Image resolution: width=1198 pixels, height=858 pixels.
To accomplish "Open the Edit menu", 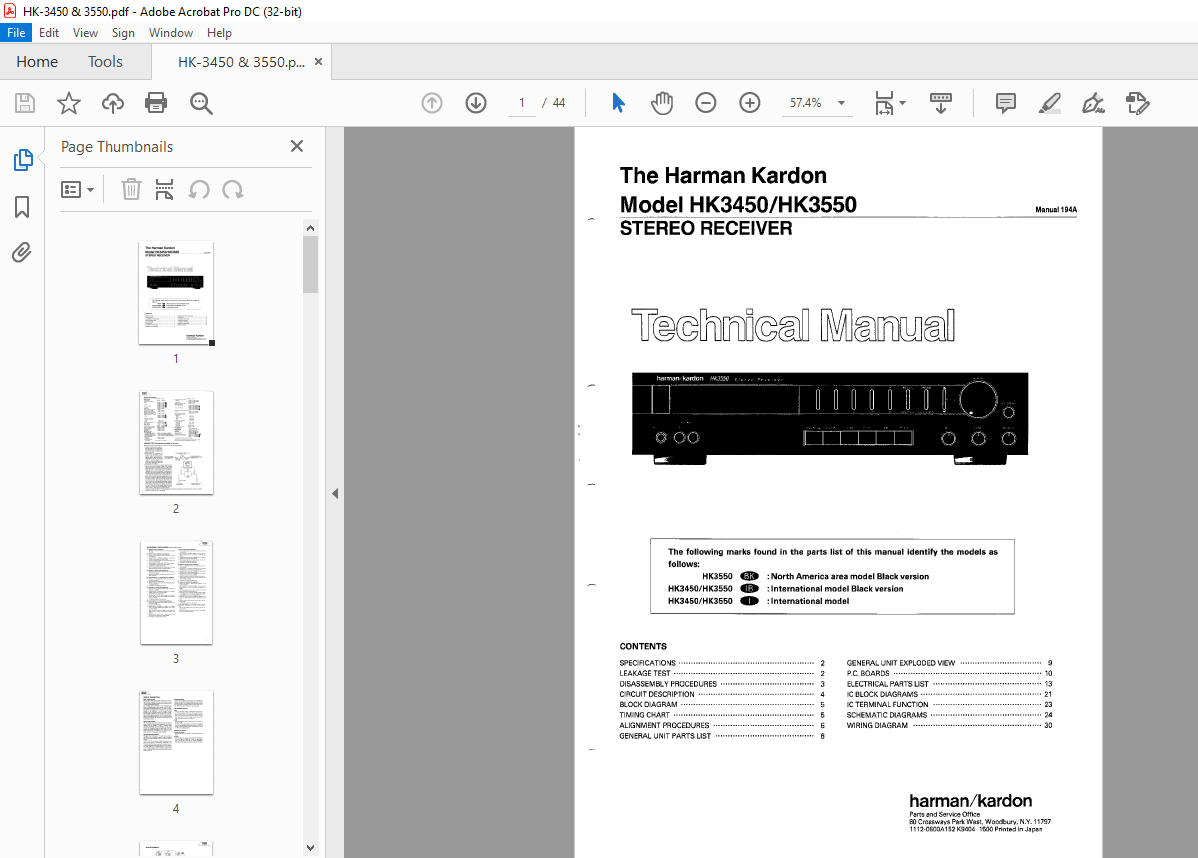I will coord(49,33).
